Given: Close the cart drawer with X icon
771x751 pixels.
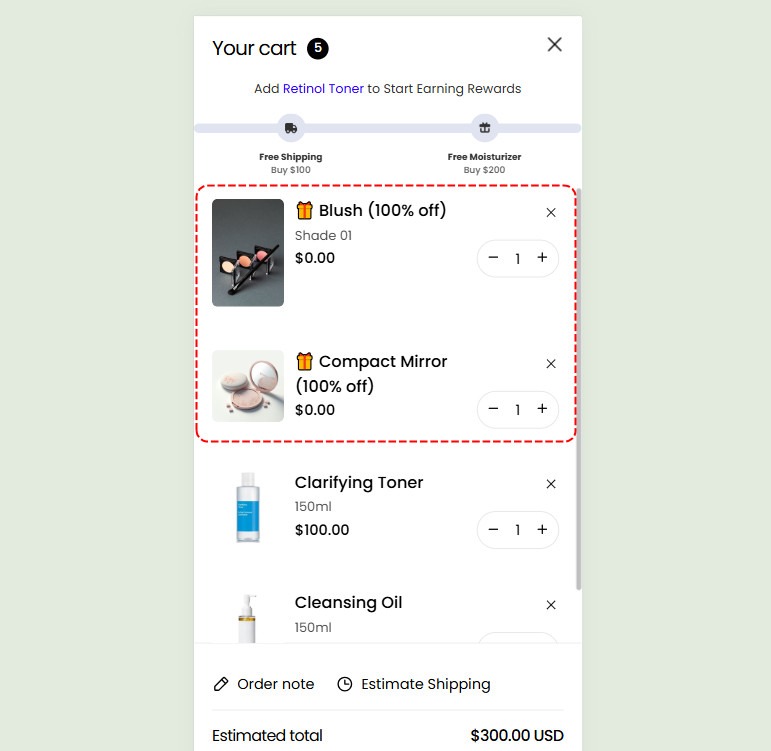Looking at the screenshot, I should (x=554, y=45).
